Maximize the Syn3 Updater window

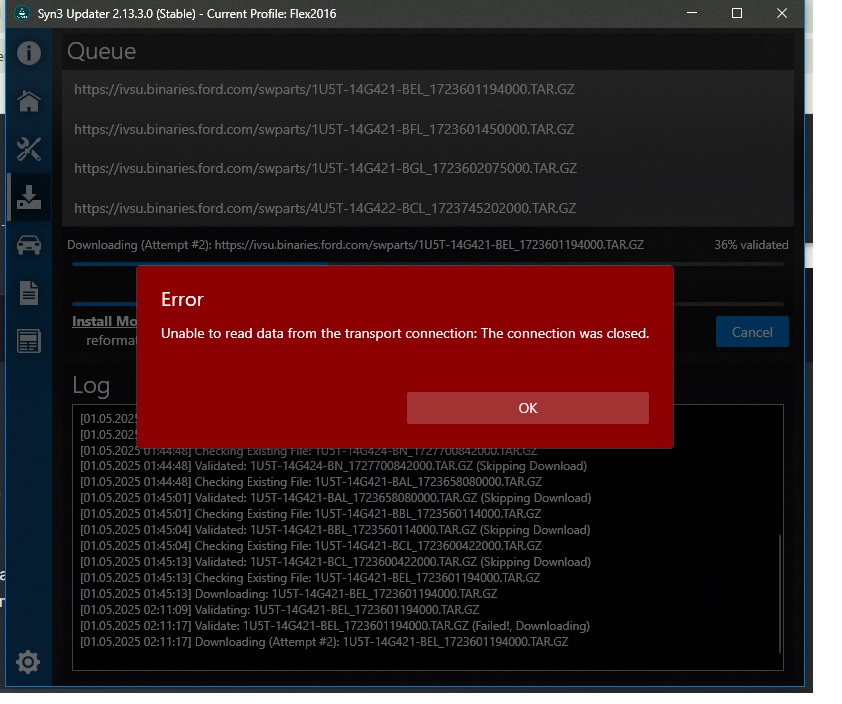[x=736, y=14]
